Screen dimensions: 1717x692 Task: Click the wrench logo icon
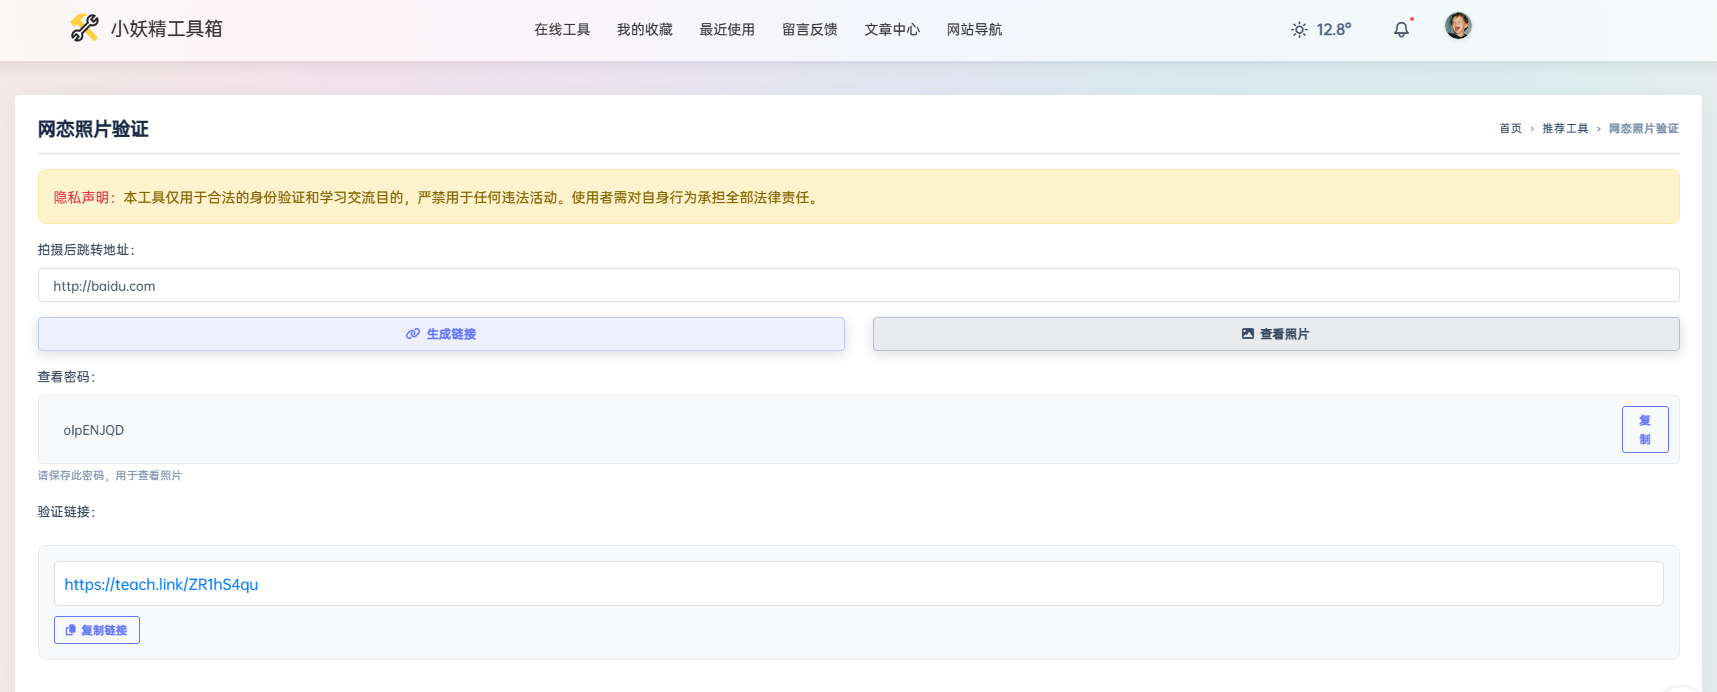[84, 28]
